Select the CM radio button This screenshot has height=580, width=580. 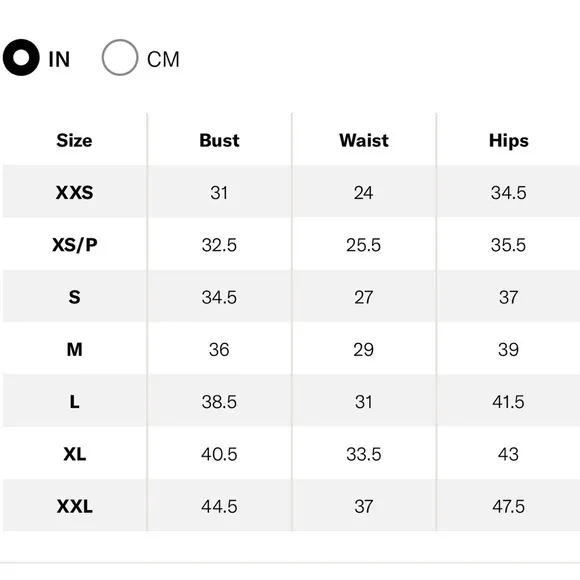[x=120, y=58]
